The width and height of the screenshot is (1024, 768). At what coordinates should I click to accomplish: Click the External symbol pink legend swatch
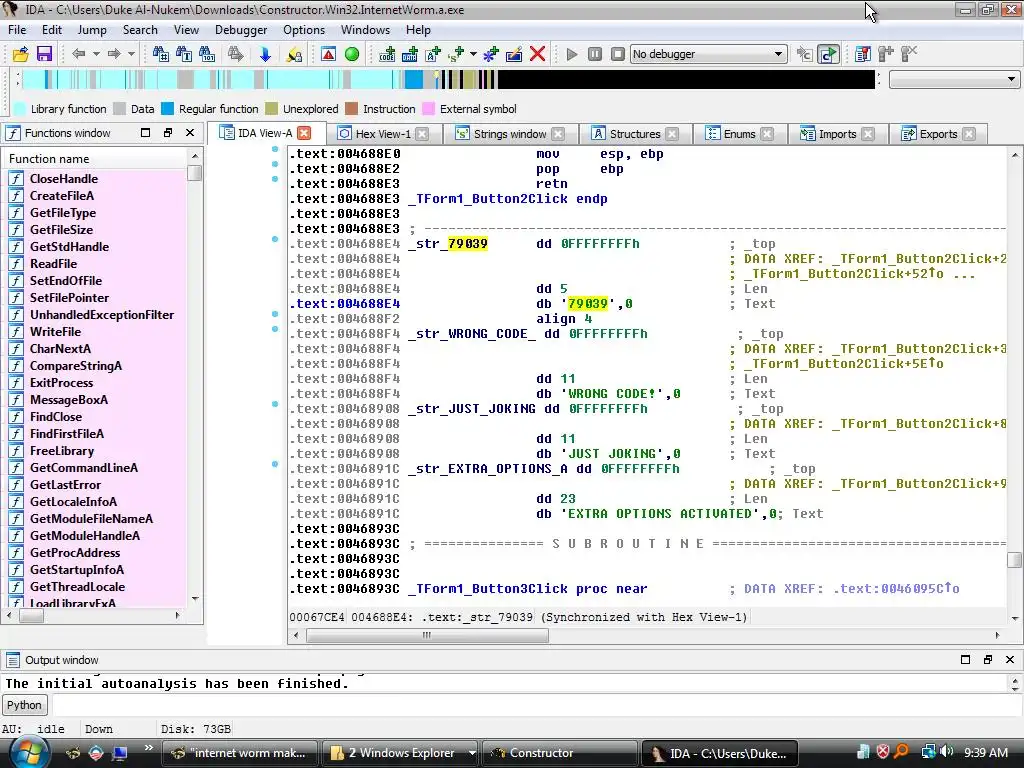[x=429, y=109]
